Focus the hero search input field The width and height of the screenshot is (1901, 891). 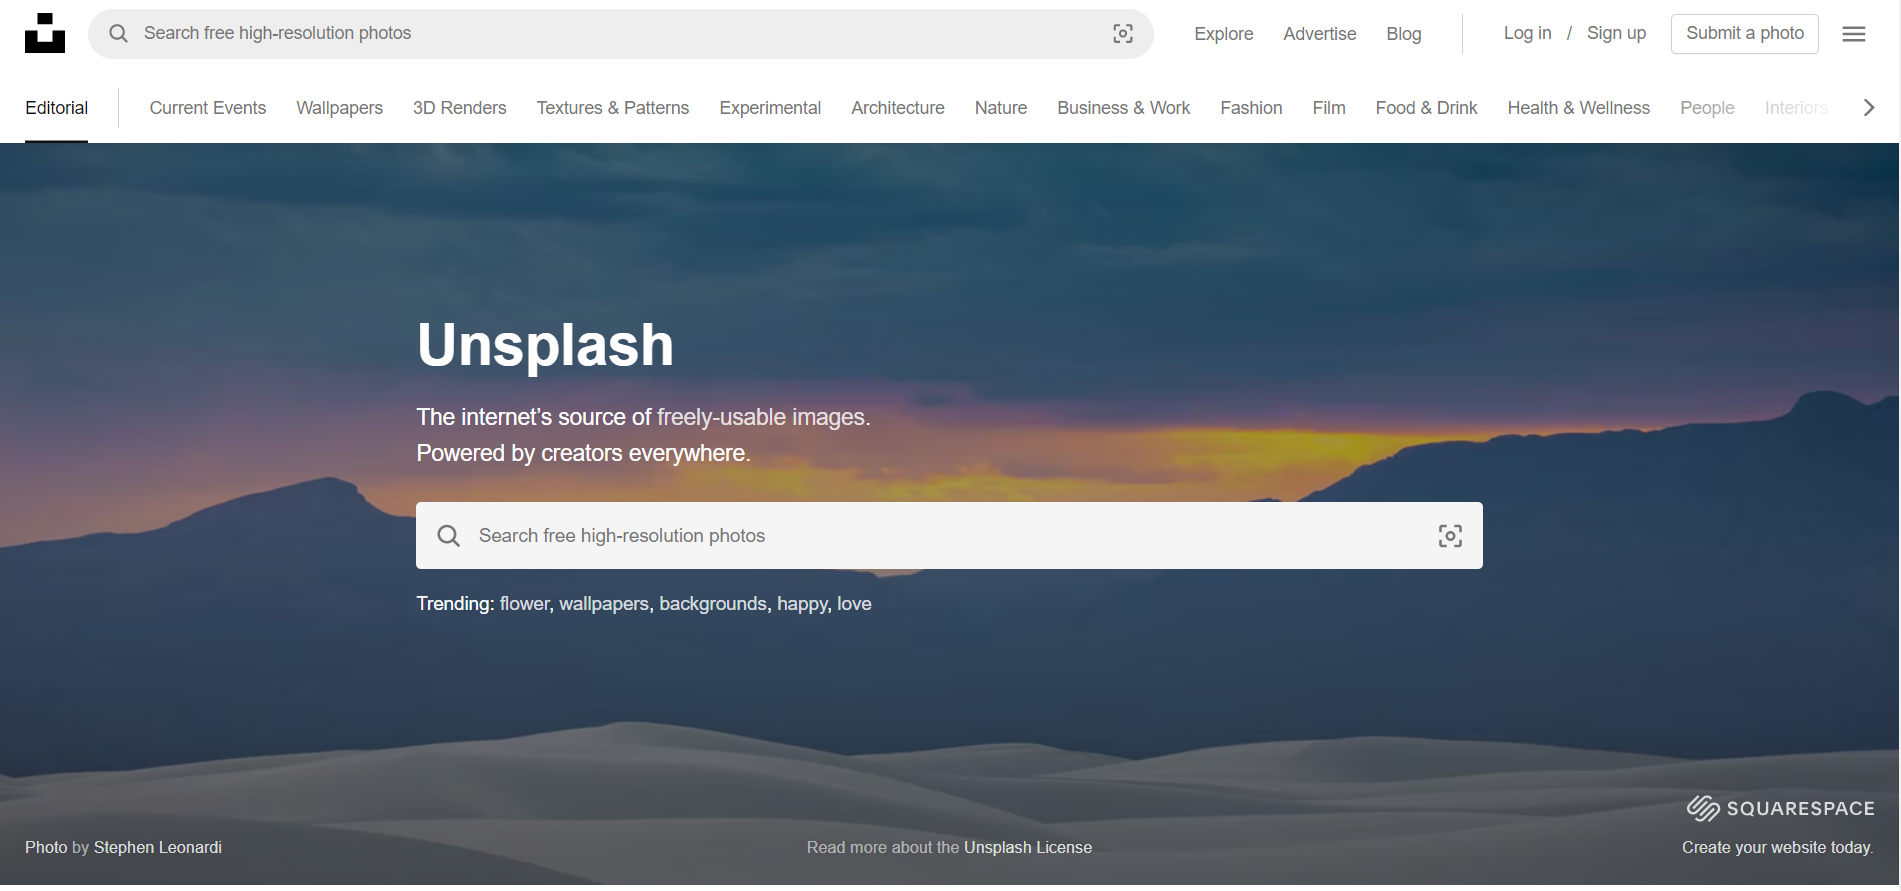pyautogui.click(x=949, y=536)
